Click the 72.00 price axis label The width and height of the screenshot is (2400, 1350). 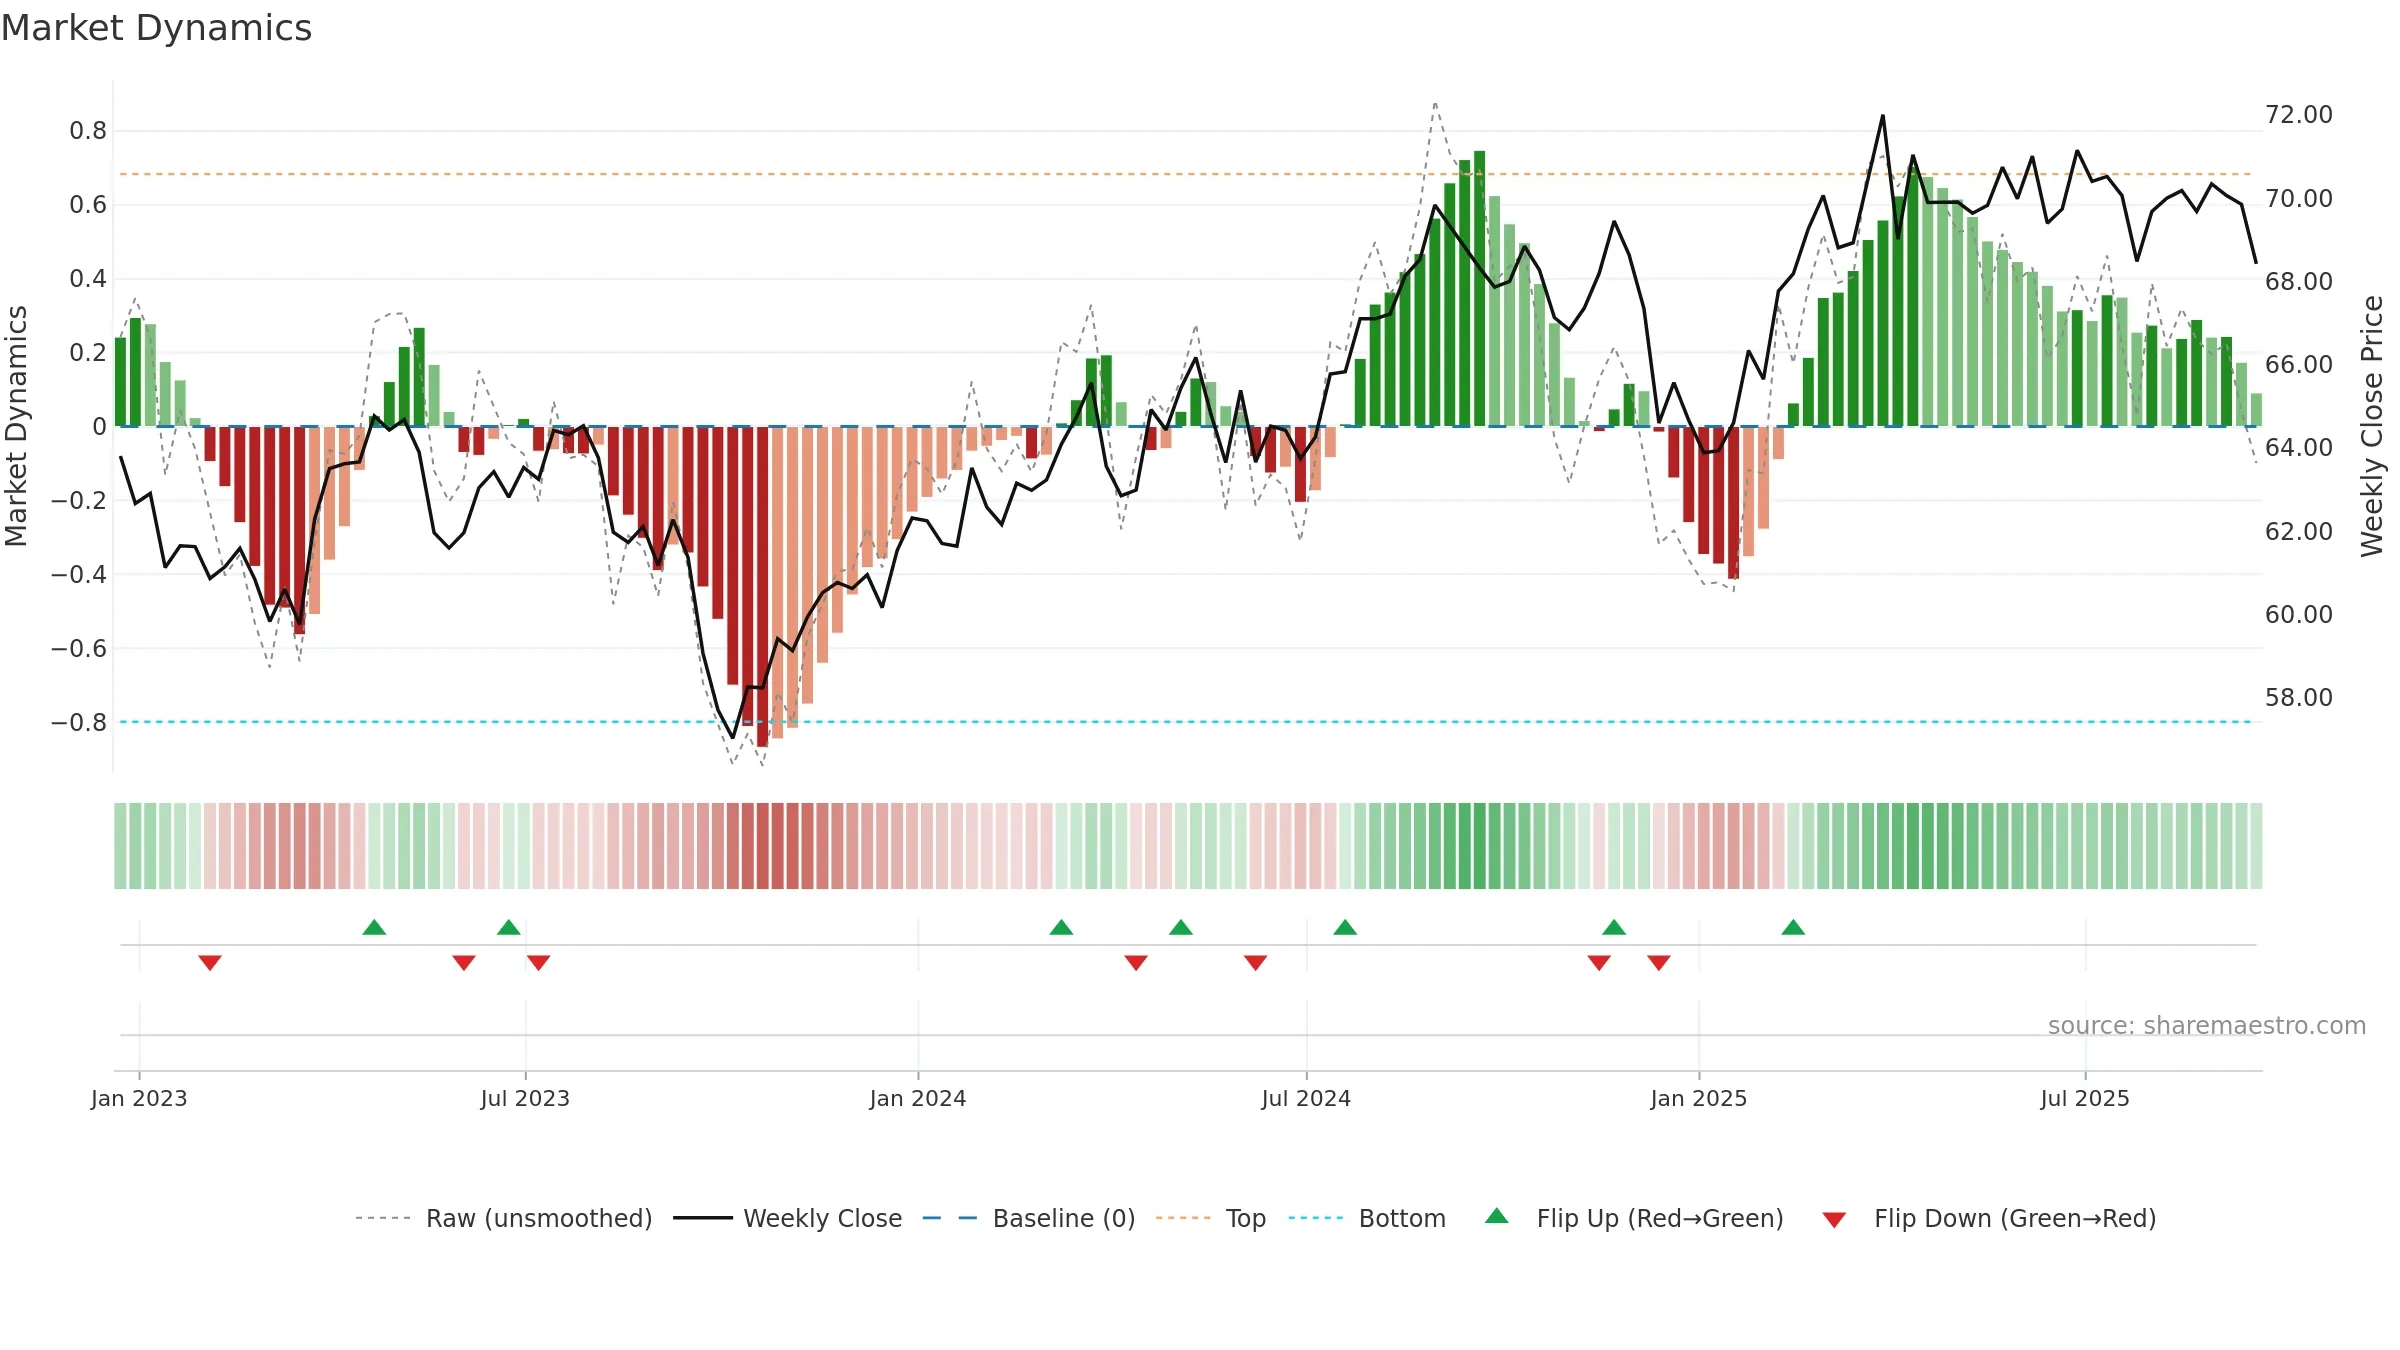(2299, 115)
